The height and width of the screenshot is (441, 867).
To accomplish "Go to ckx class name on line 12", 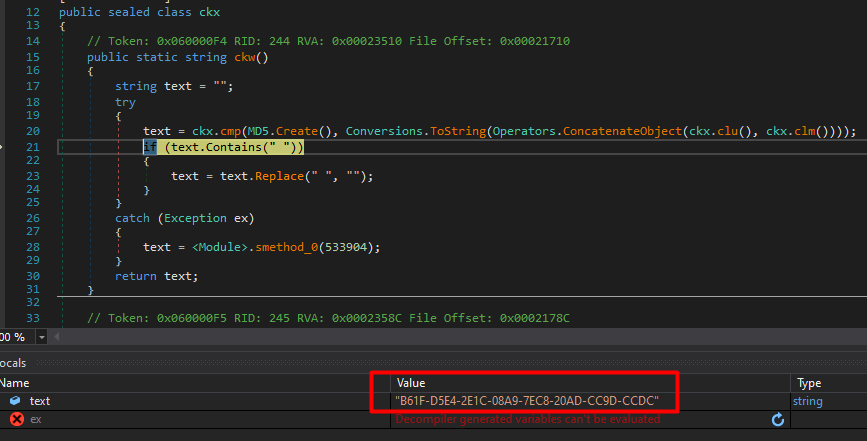I will 210,12.
